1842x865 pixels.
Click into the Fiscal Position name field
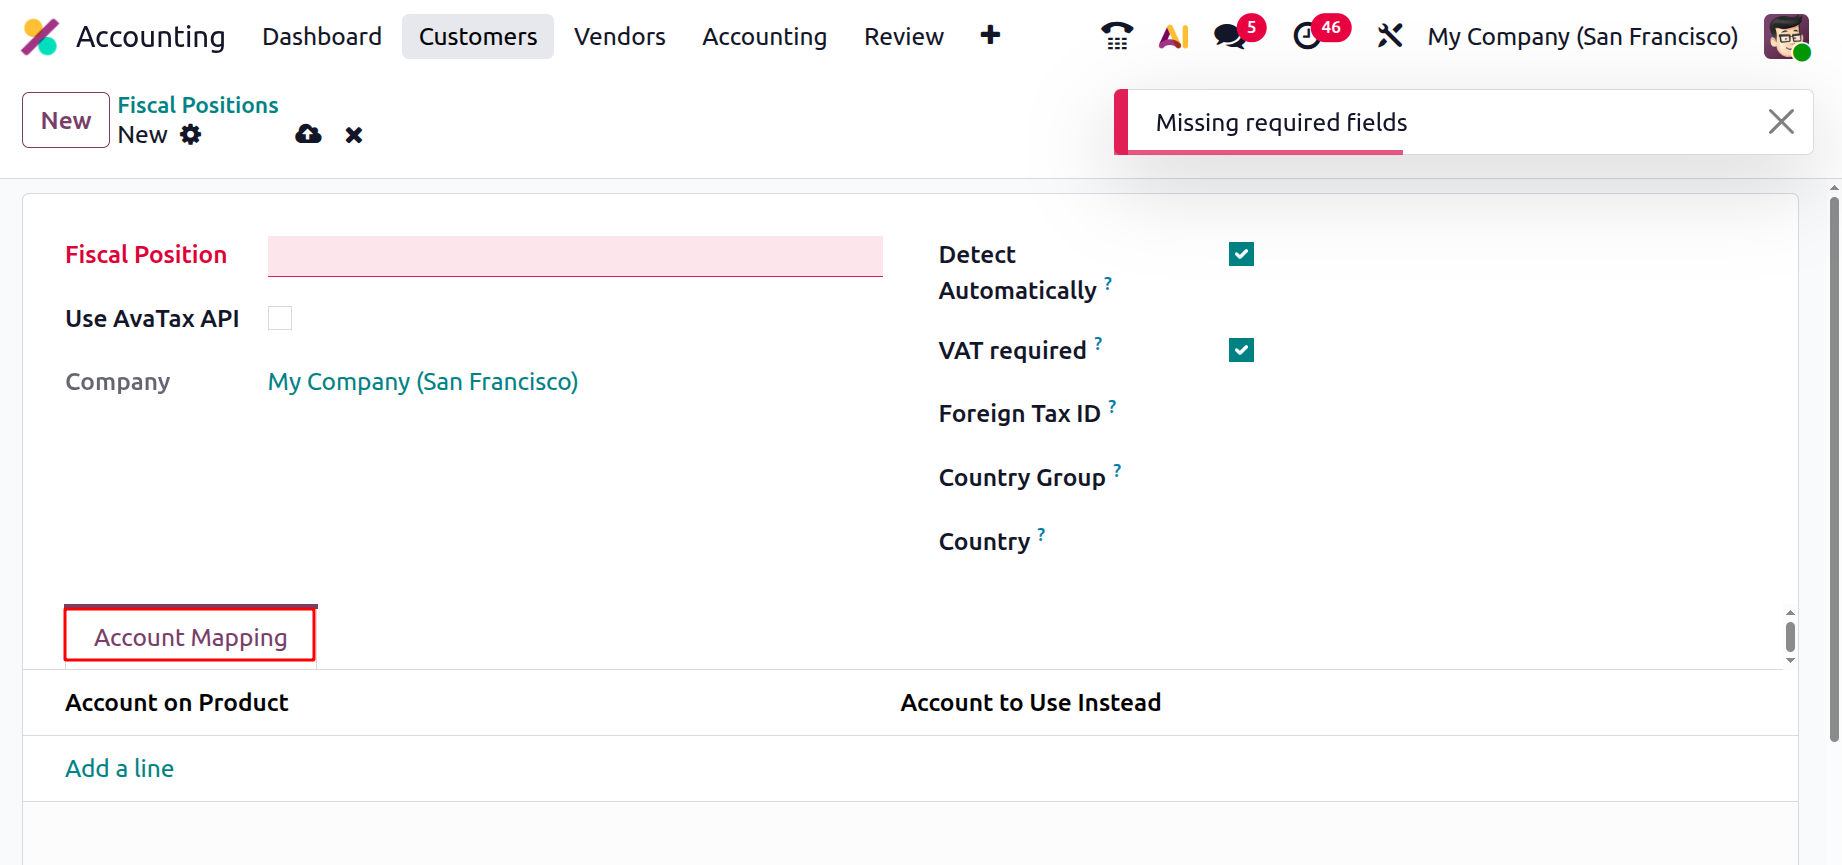coord(575,256)
